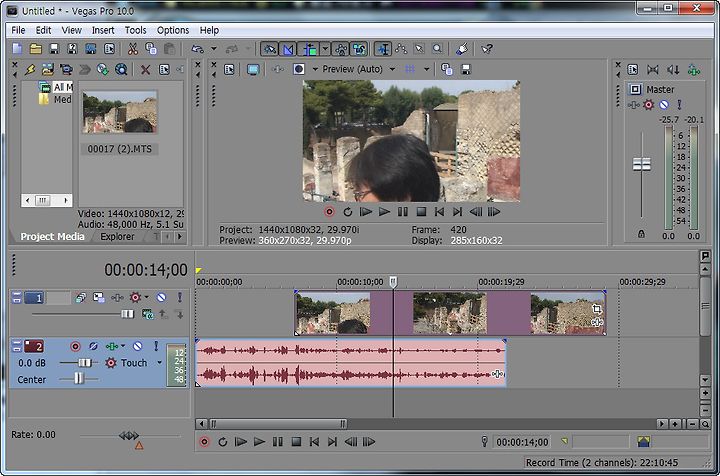Viewport: 720px width, 476px height.
Task: Click Get Media from the Web icon
Action: click(x=121, y=69)
